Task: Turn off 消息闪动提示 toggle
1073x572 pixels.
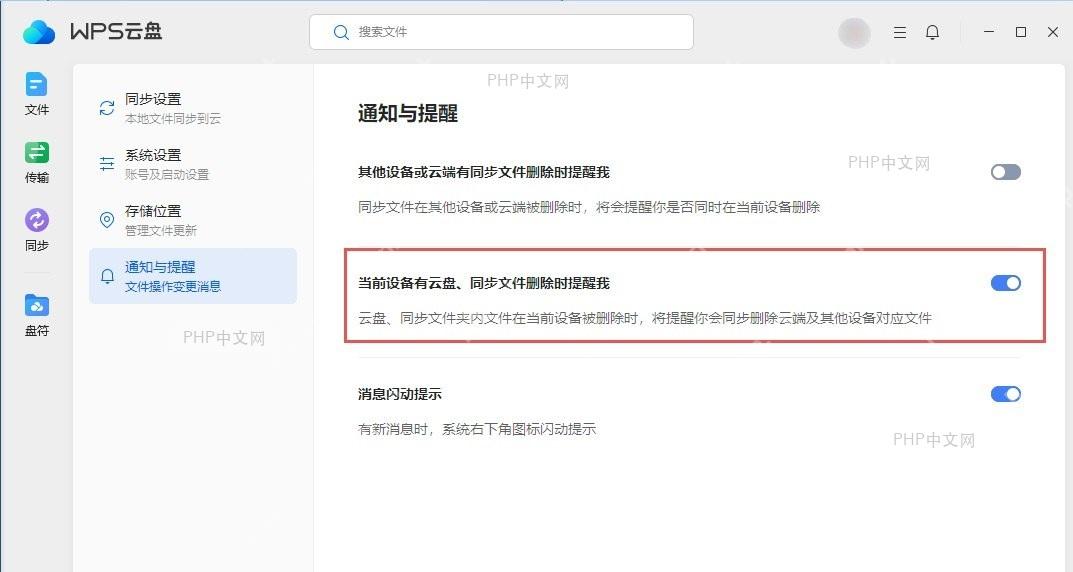Action: pos(1005,393)
